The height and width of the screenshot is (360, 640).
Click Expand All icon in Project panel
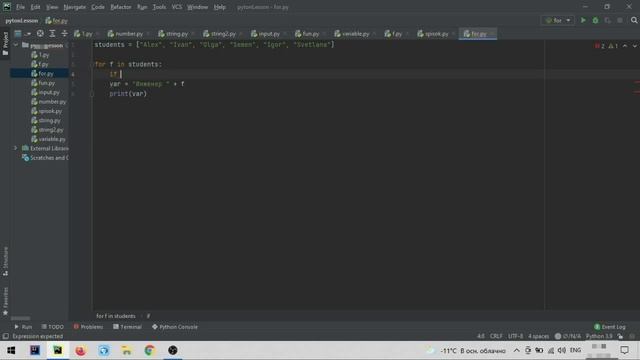[52, 34]
